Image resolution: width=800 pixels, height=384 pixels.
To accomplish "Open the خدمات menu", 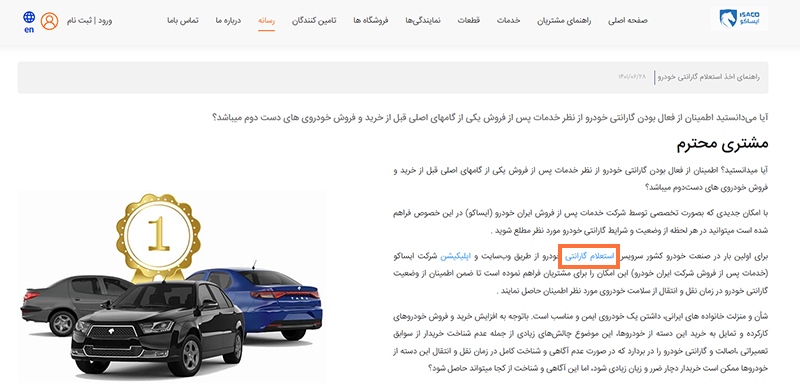I will tap(509, 20).
